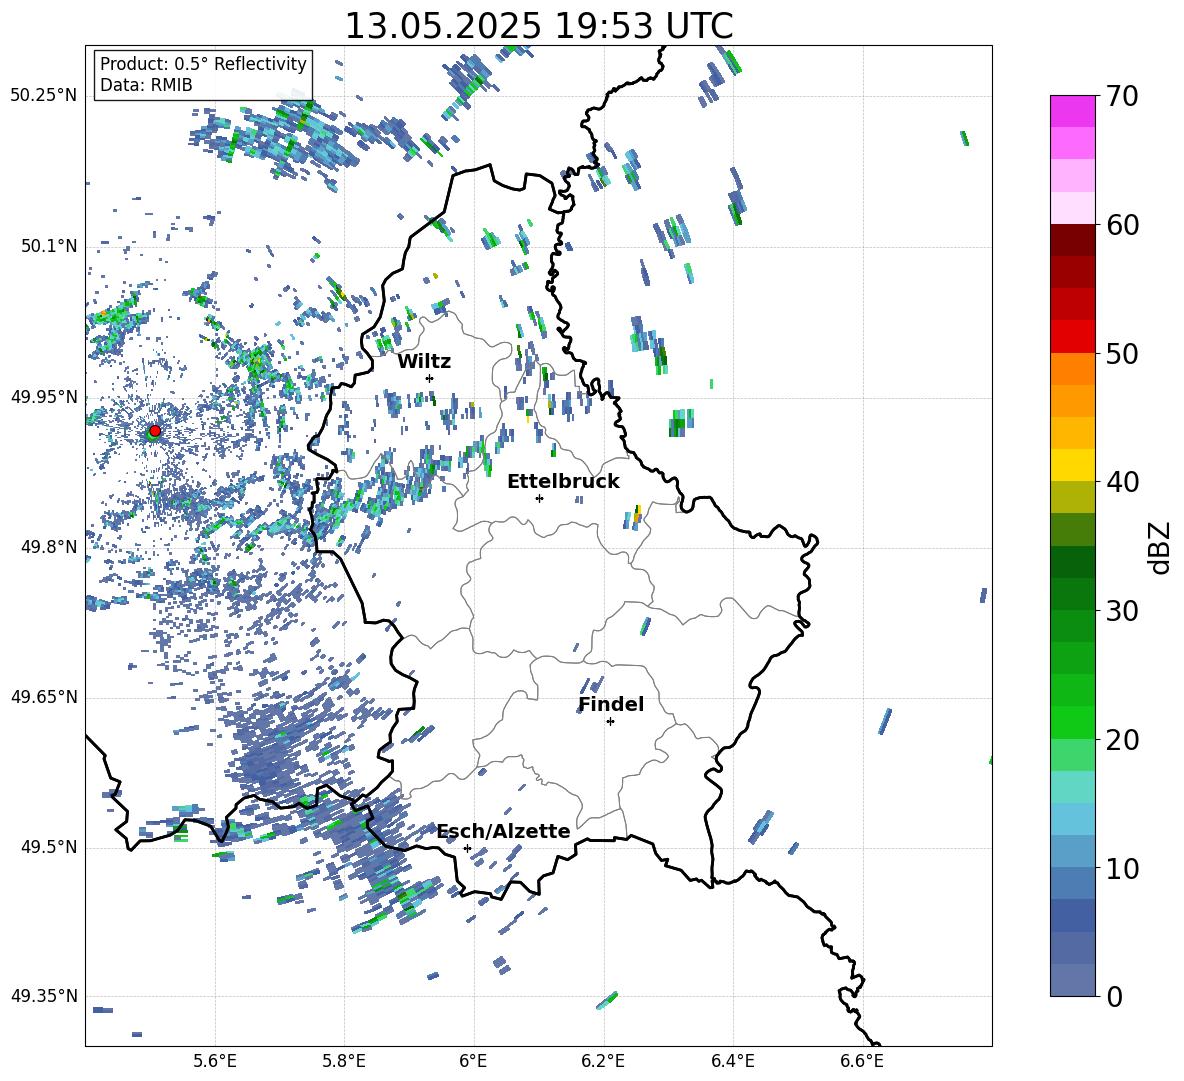This screenshot has height=1081, width=1184.
Task: Click the colorbar tick label 0
Action: coord(1115,996)
